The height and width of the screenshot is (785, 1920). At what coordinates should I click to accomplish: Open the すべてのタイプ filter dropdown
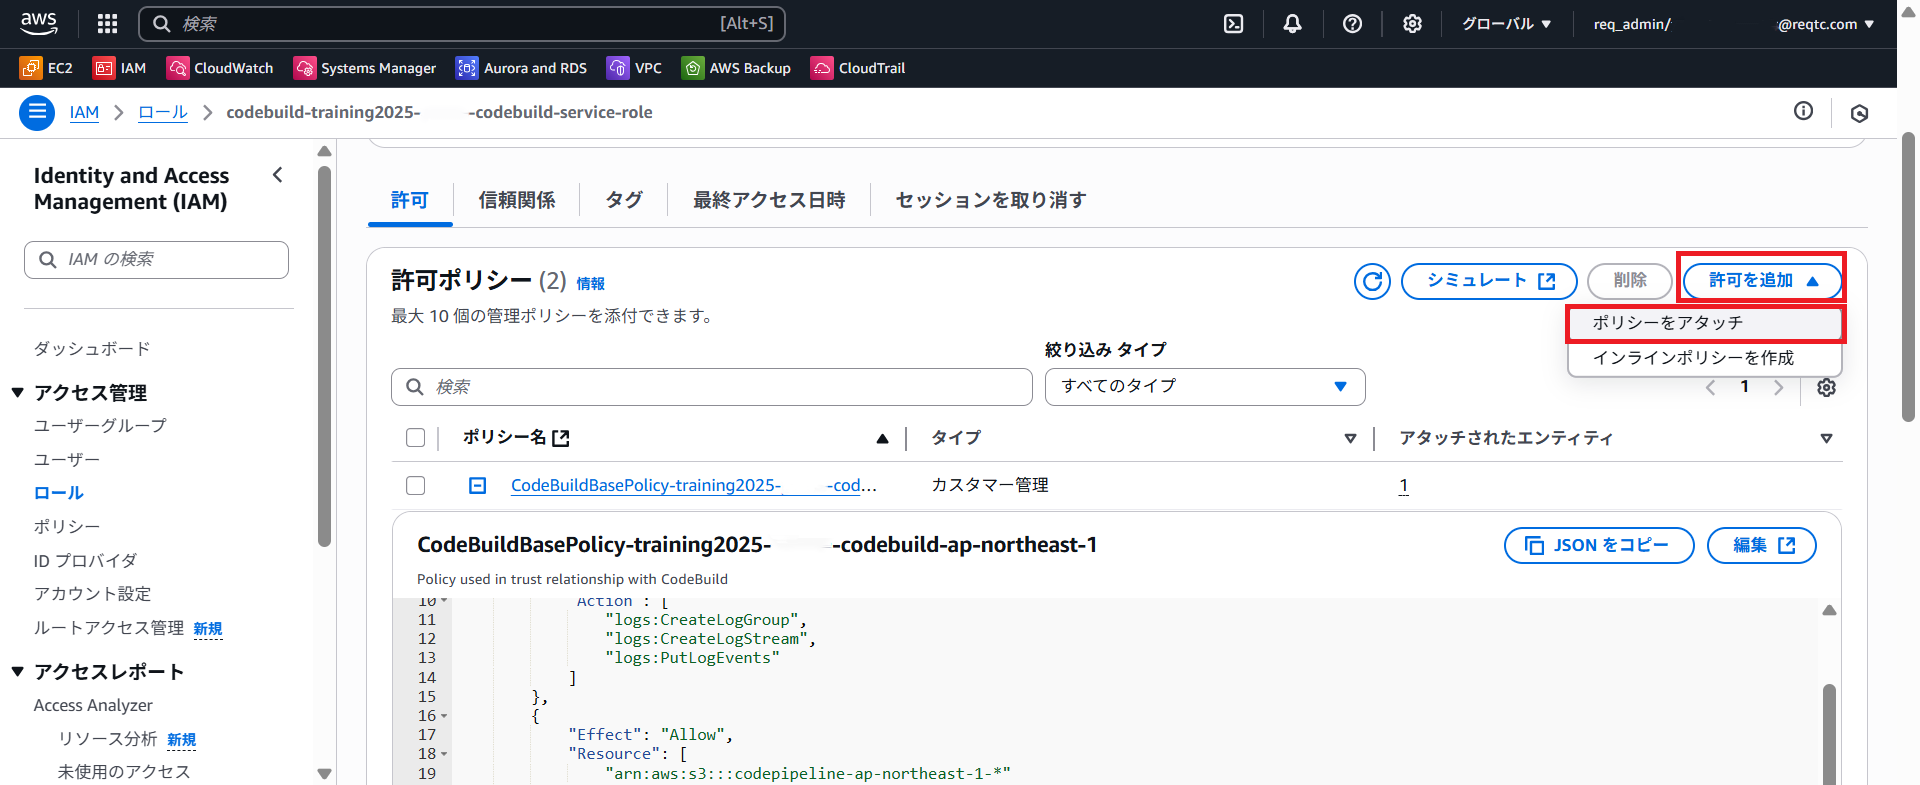coord(1205,387)
